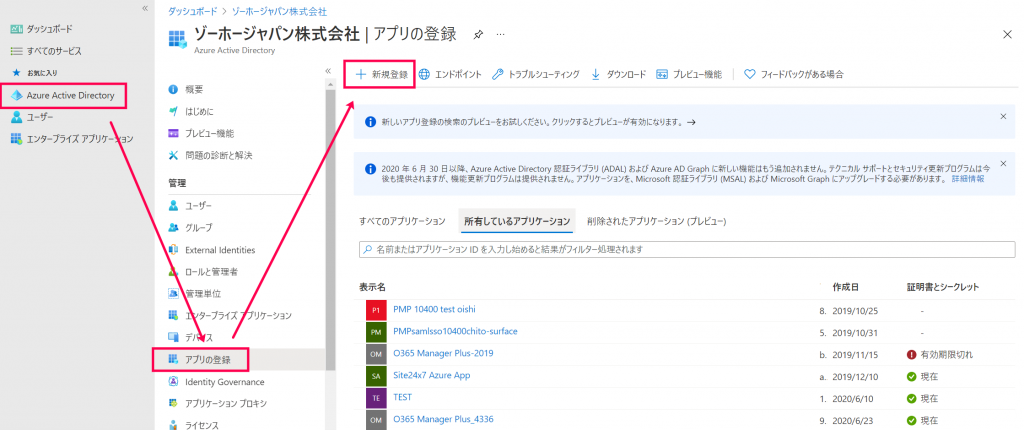Viewport: 1024px width, 430px height.
Task: Open Site24x7 Azure App registration
Action: [432, 375]
